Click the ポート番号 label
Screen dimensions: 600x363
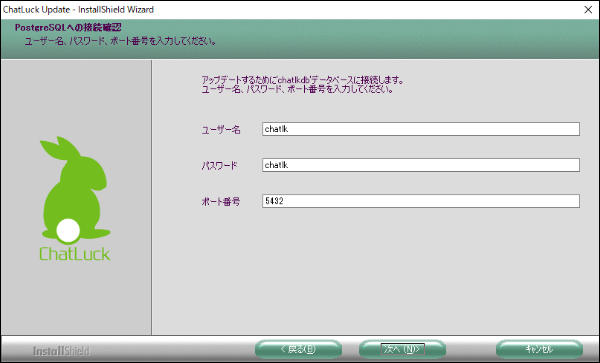(221, 202)
